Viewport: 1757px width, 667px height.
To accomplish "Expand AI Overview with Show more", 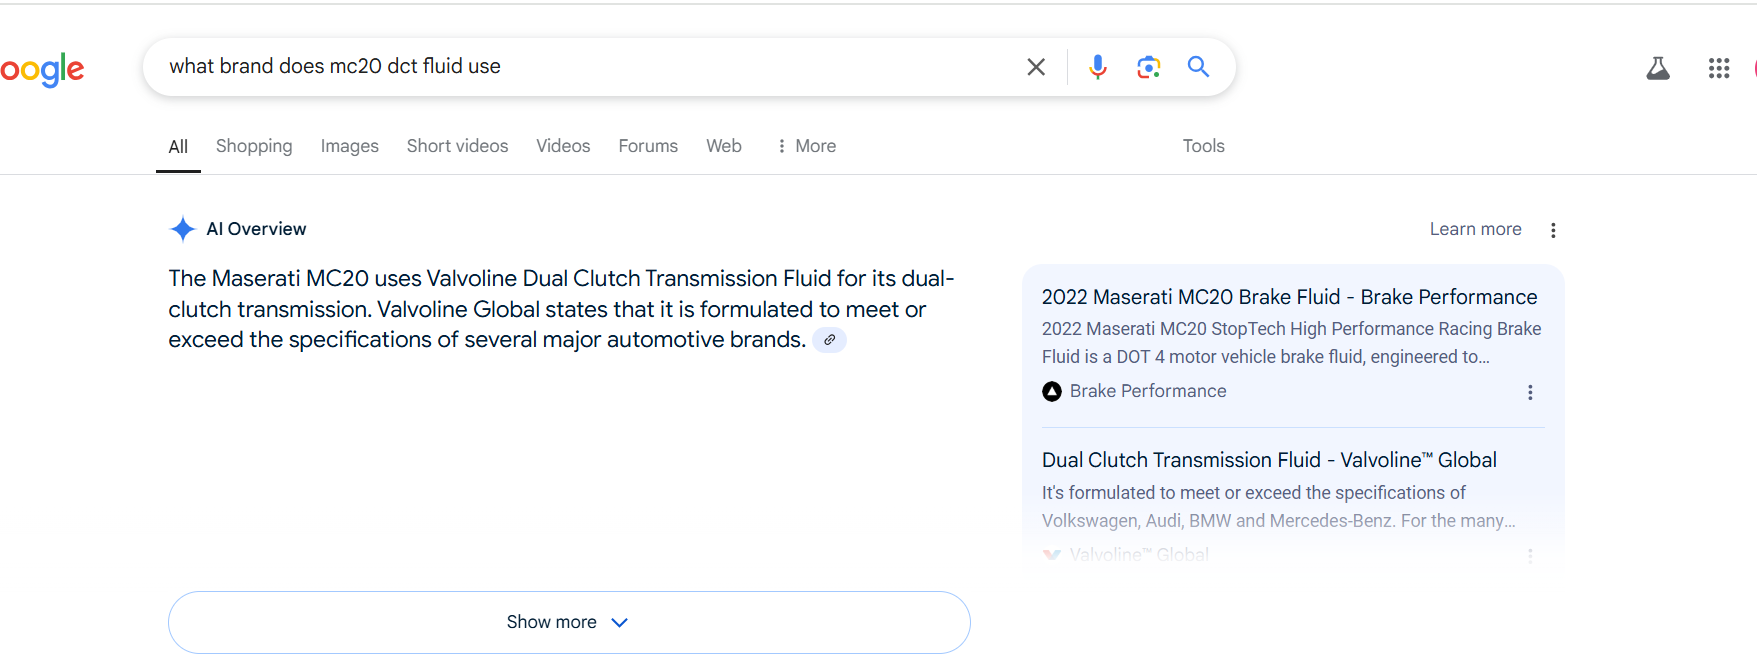I will pyautogui.click(x=569, y=622).
